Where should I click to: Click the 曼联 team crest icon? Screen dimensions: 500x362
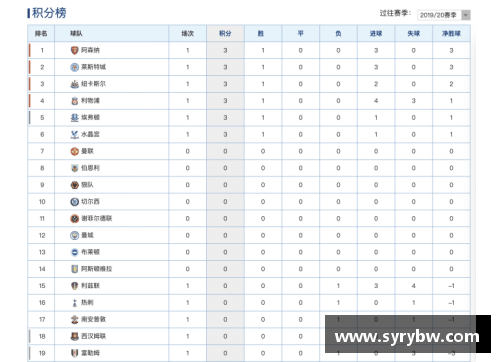[75, 151]
